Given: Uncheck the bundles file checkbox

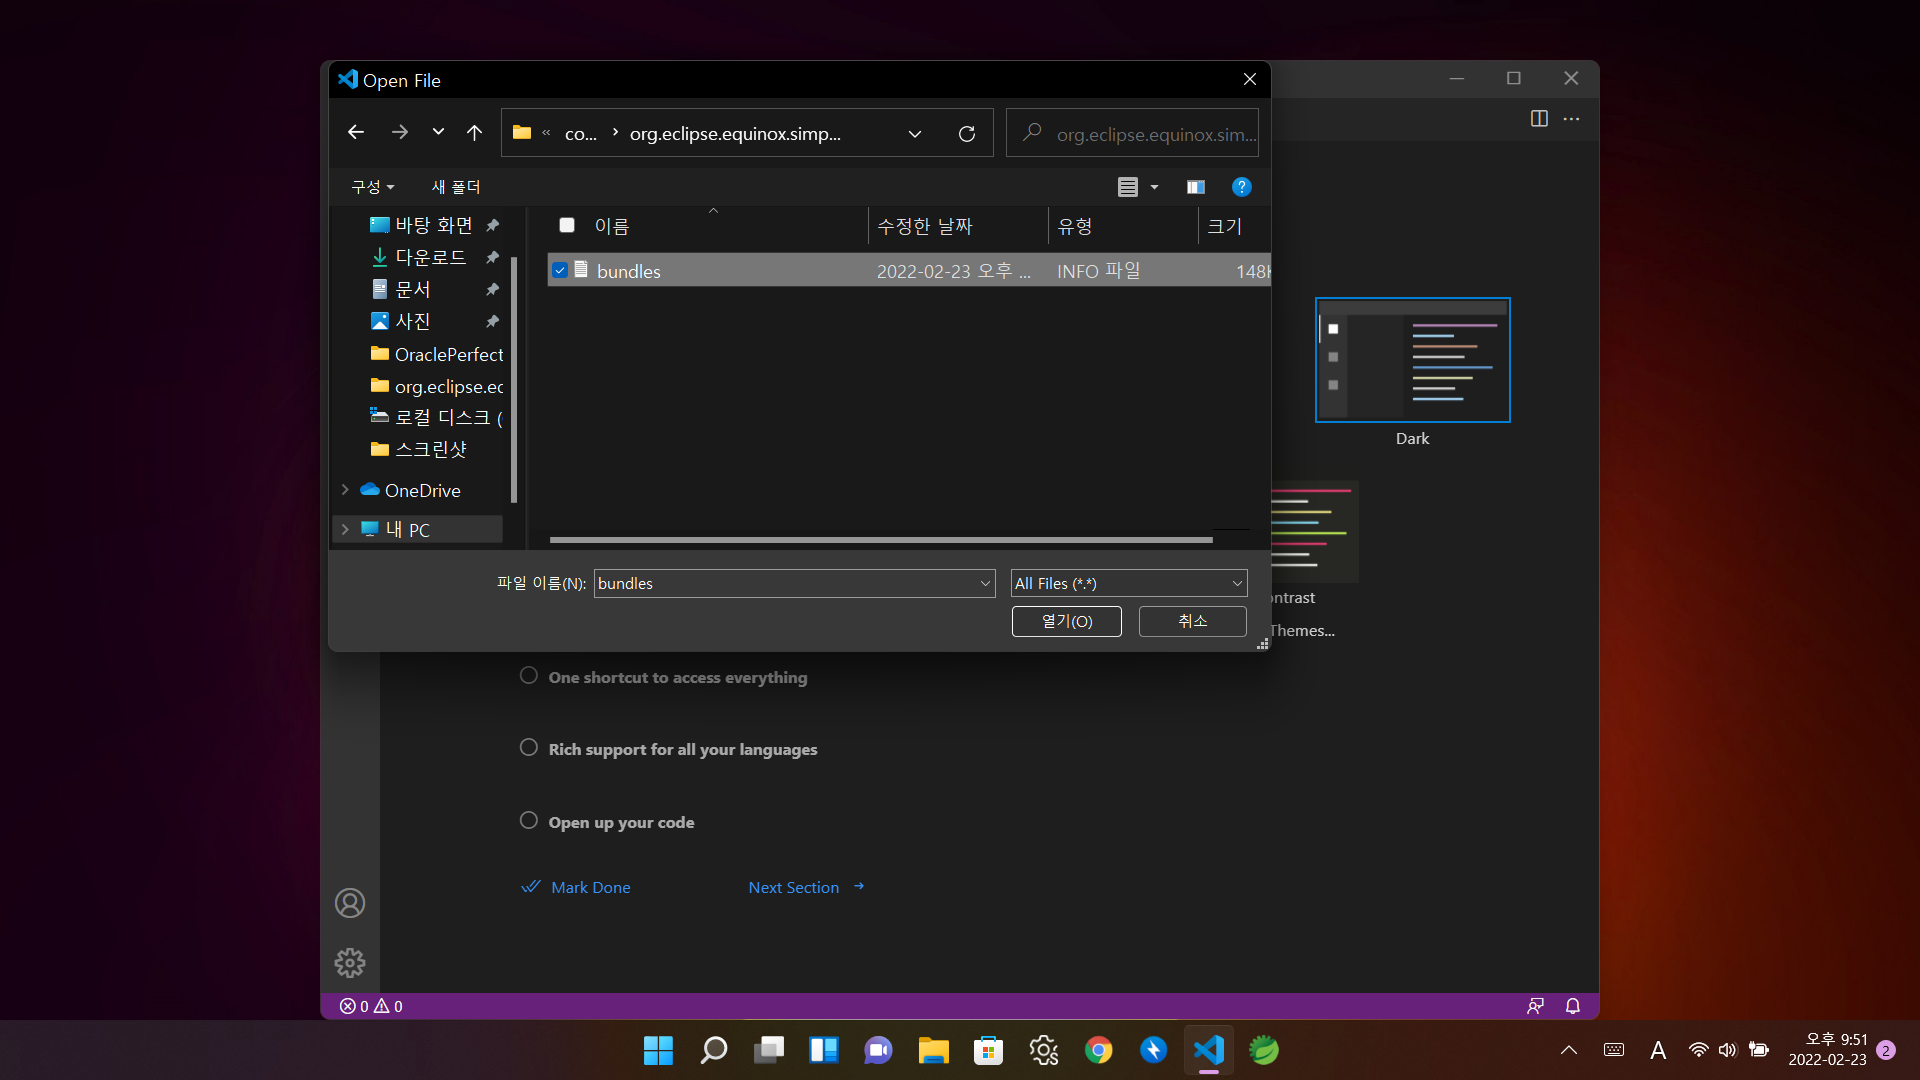Looking at the screenshot, I should (x=560, y=270).
